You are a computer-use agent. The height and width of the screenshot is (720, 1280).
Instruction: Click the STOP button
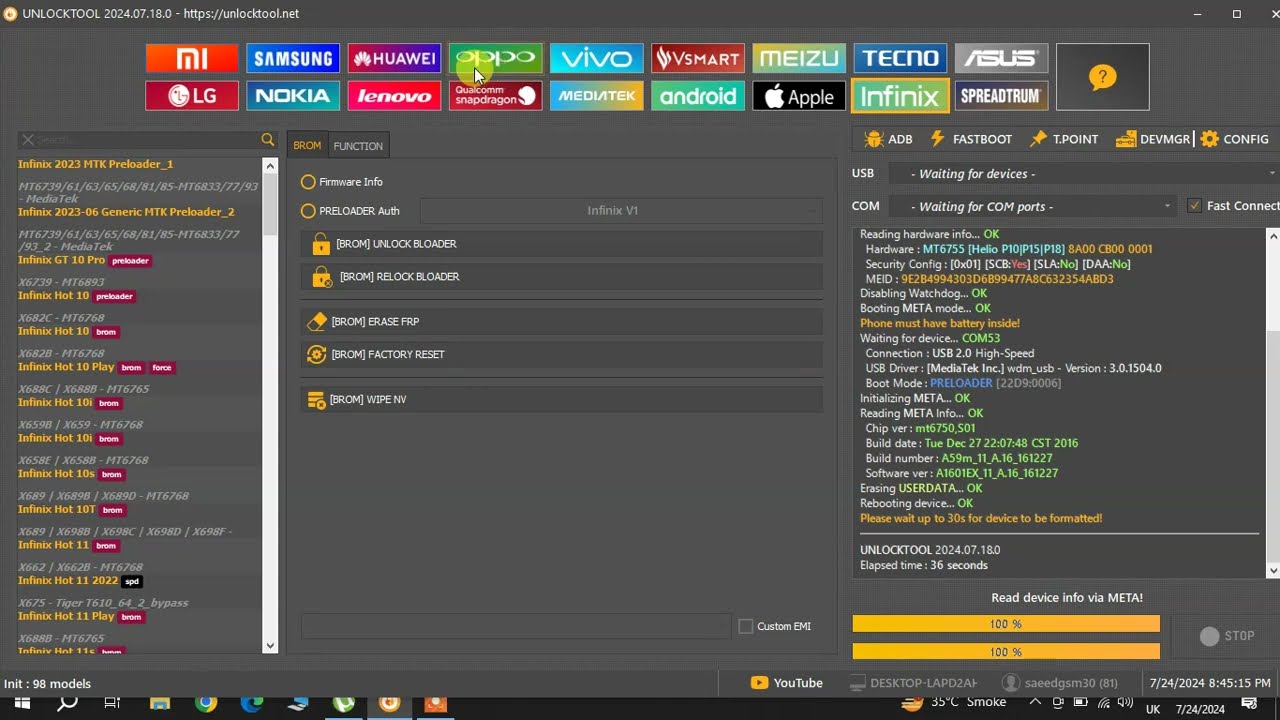pos(1228,636)
